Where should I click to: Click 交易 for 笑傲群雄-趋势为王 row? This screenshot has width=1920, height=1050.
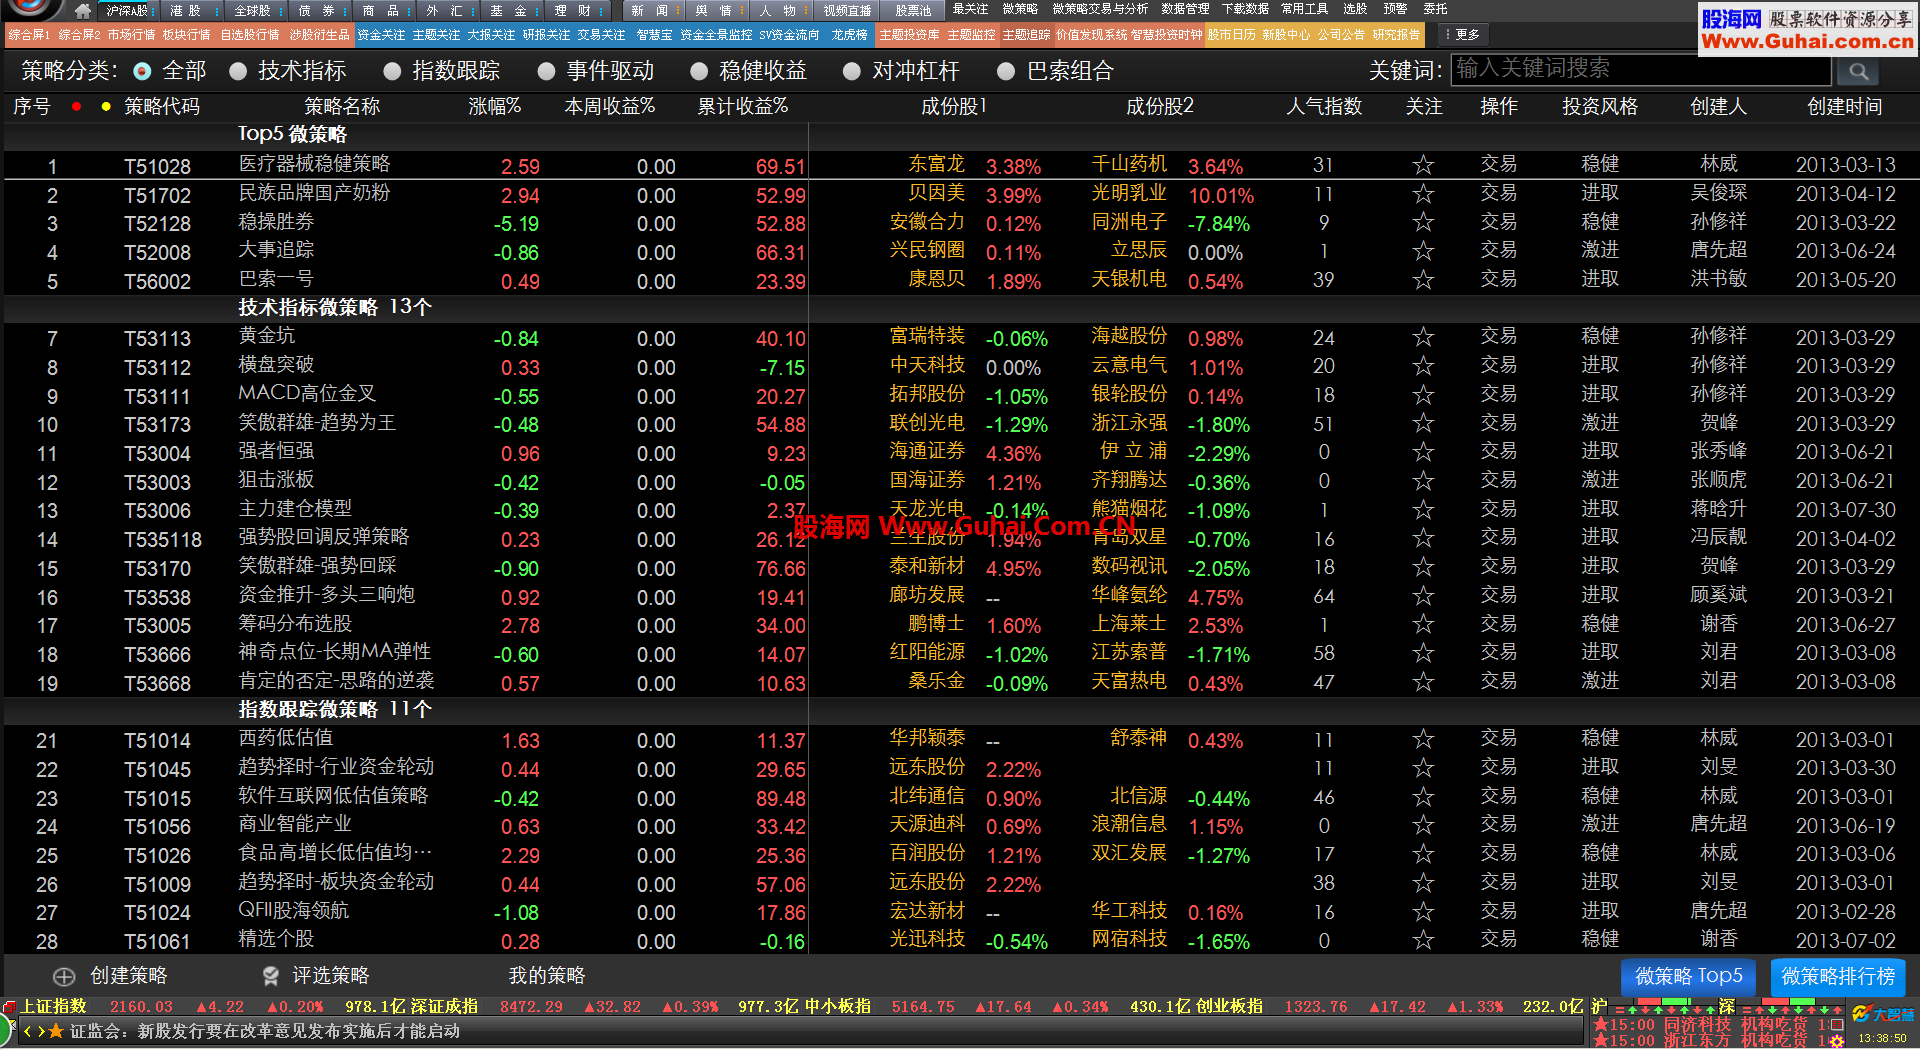point(1498,424)
